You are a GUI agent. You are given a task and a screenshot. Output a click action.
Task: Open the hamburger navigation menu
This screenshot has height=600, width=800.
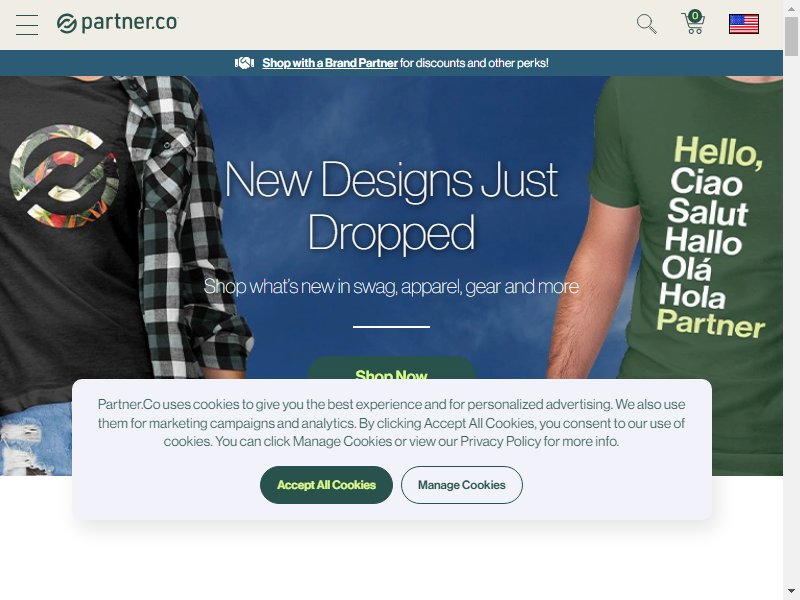[27, 24]
